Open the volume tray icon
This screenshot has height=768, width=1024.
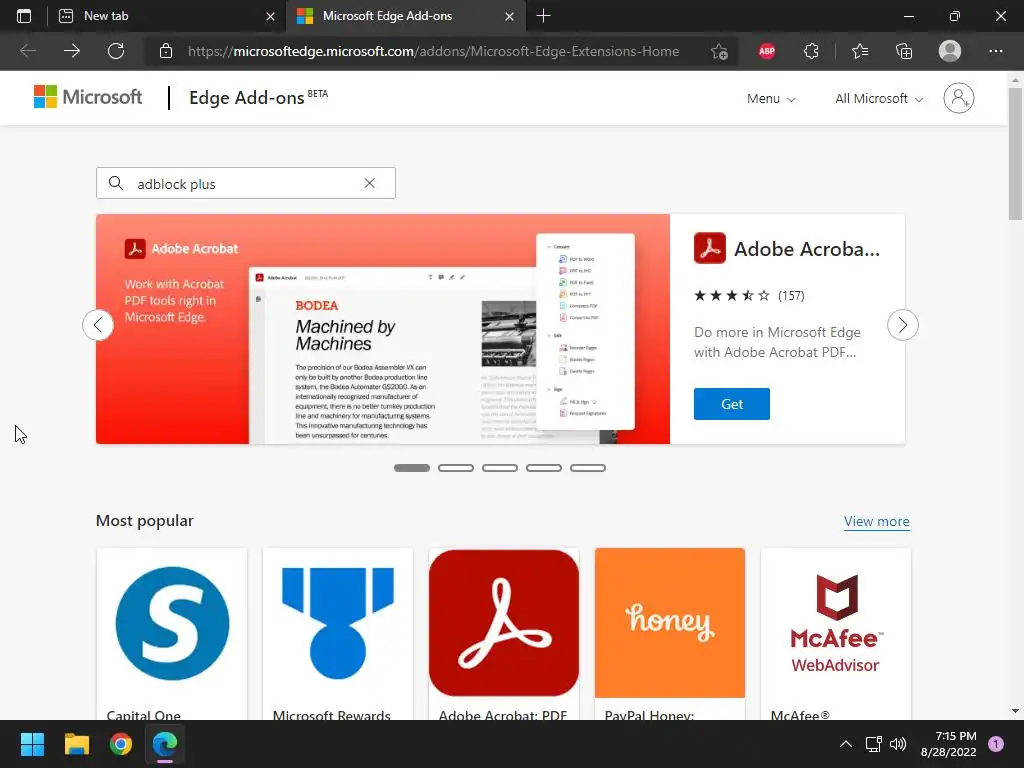click(898, 744)
